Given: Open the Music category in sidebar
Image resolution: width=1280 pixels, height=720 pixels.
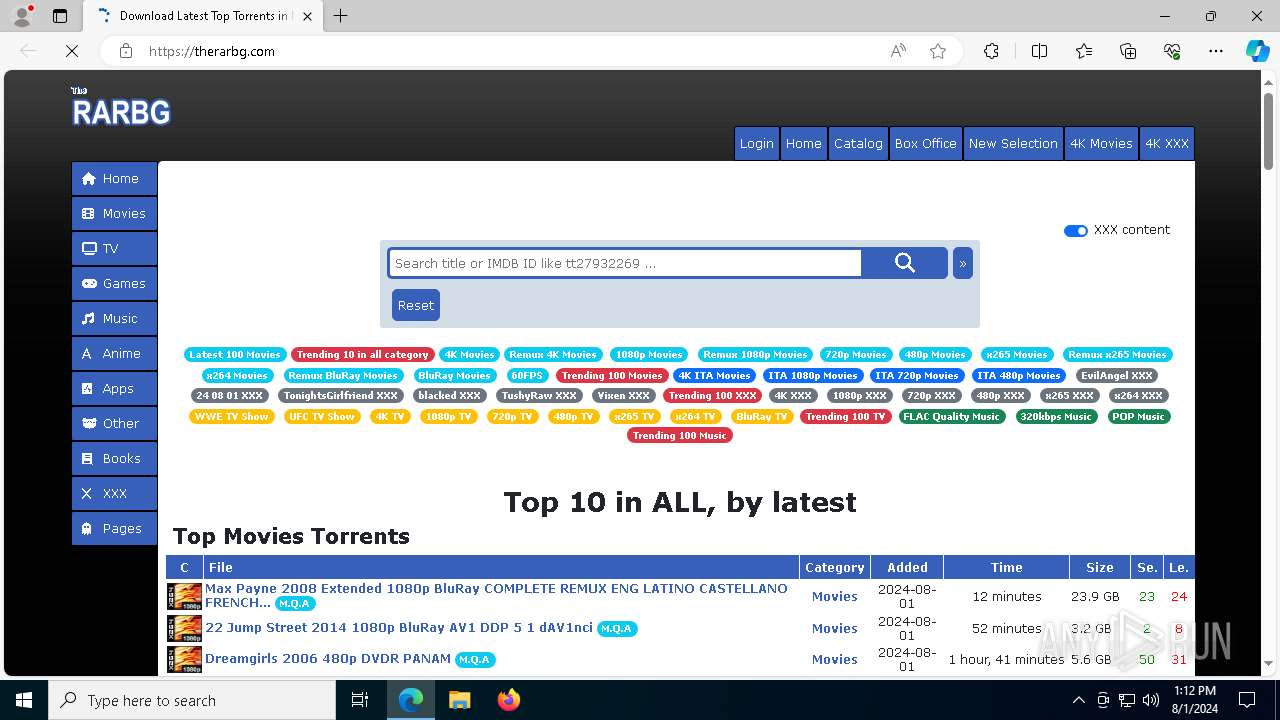Looking at the screenshot, I should click(114, 318).
